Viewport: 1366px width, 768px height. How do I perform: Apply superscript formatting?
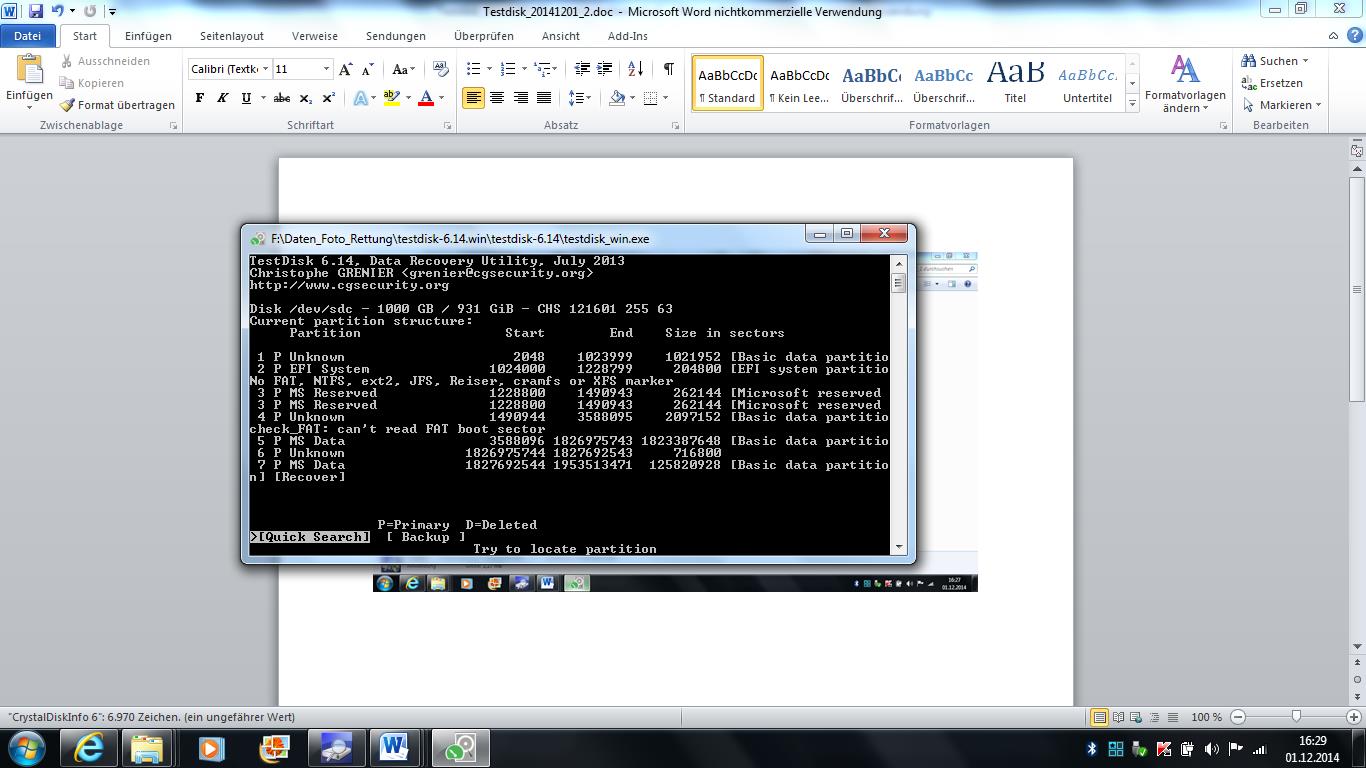click(327, 98)
